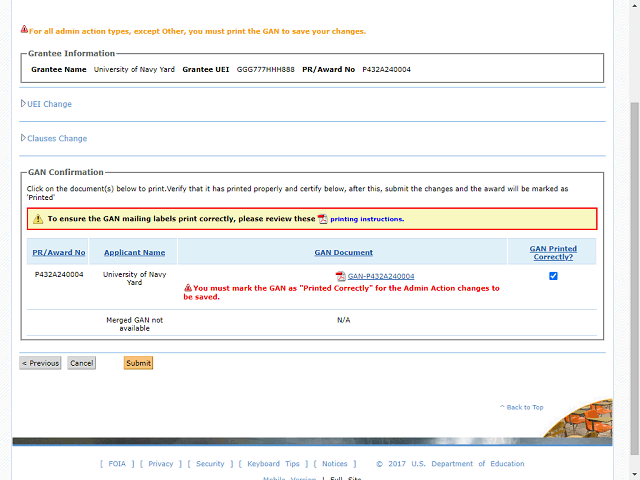Open the Keyboard Tips footer link
Viewport: 640px width, 480px height.
pyautogui.click(x=273, y=464)
